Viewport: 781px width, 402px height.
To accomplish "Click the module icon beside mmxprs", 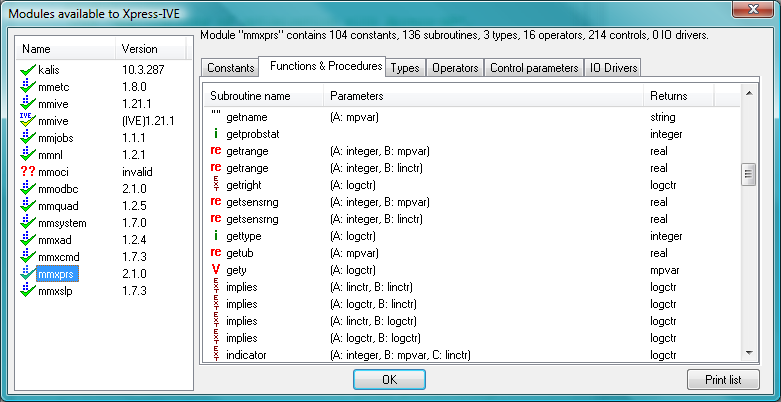I will tap(28, 274).
